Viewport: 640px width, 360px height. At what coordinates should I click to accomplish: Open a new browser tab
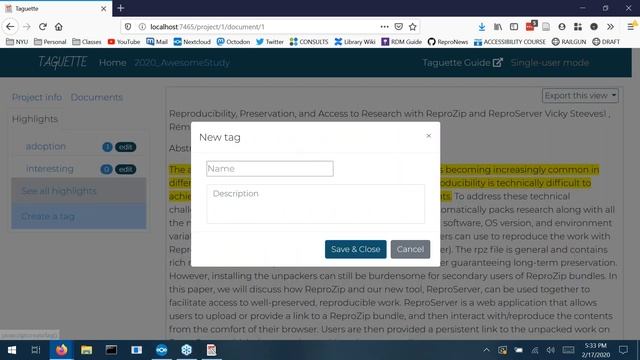coord(121,8)
